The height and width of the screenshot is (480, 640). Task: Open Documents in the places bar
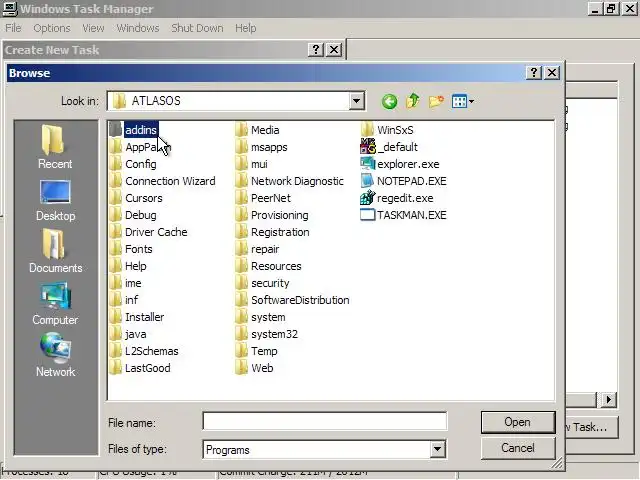55,251
